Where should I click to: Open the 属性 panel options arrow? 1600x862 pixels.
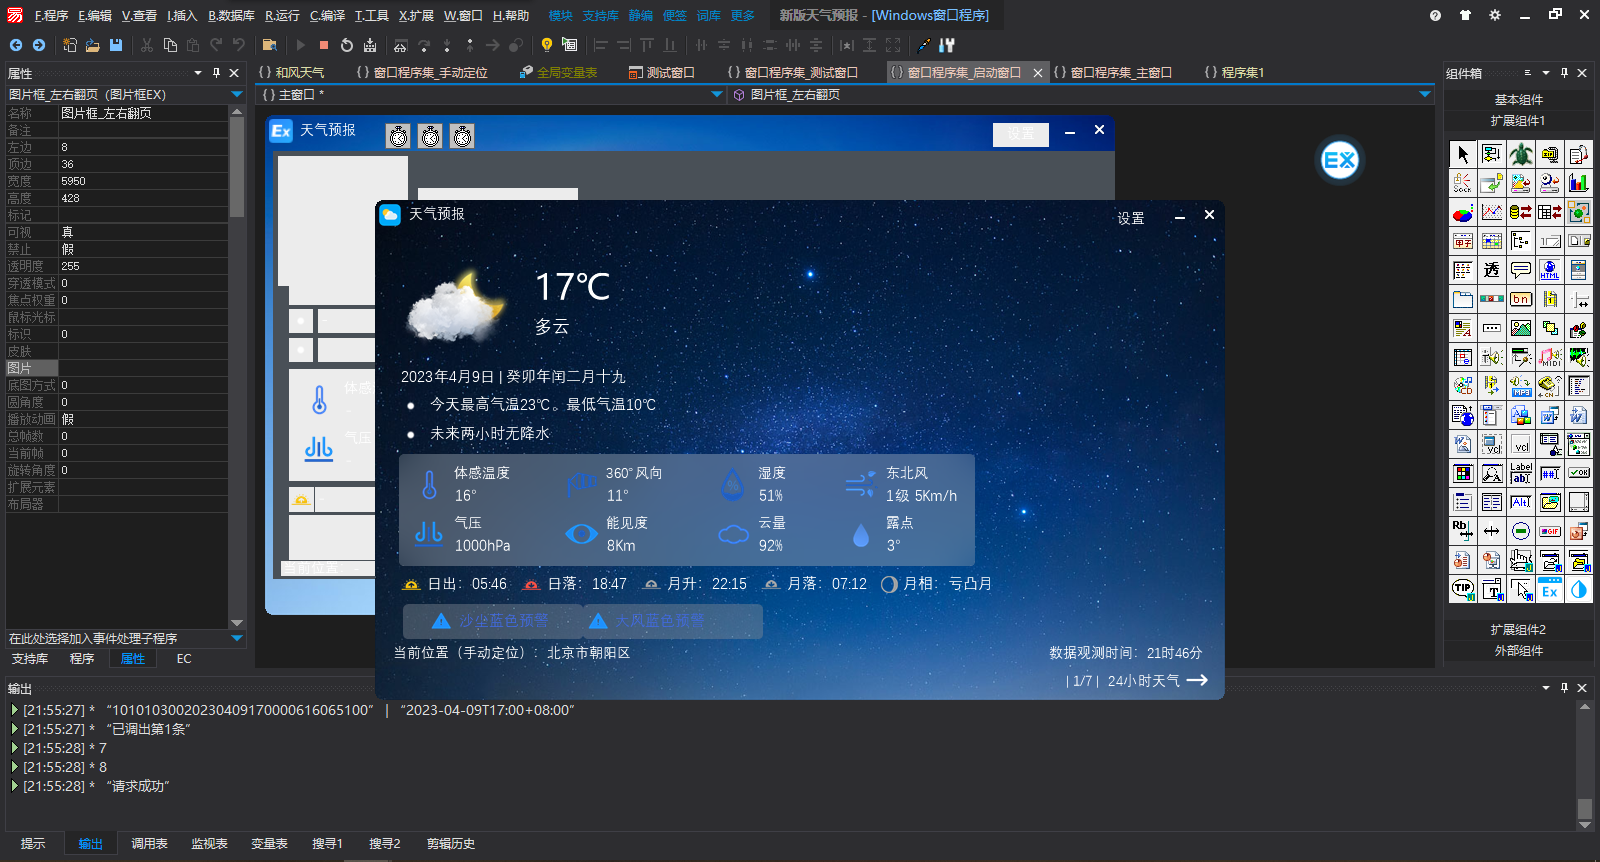click(198, 73)
